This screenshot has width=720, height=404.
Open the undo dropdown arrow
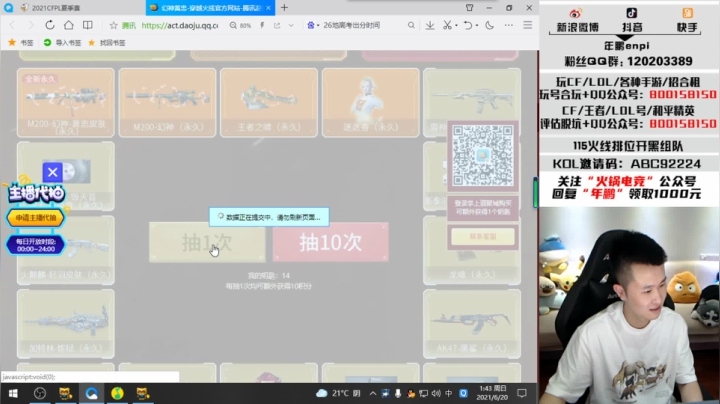(477, 25)
